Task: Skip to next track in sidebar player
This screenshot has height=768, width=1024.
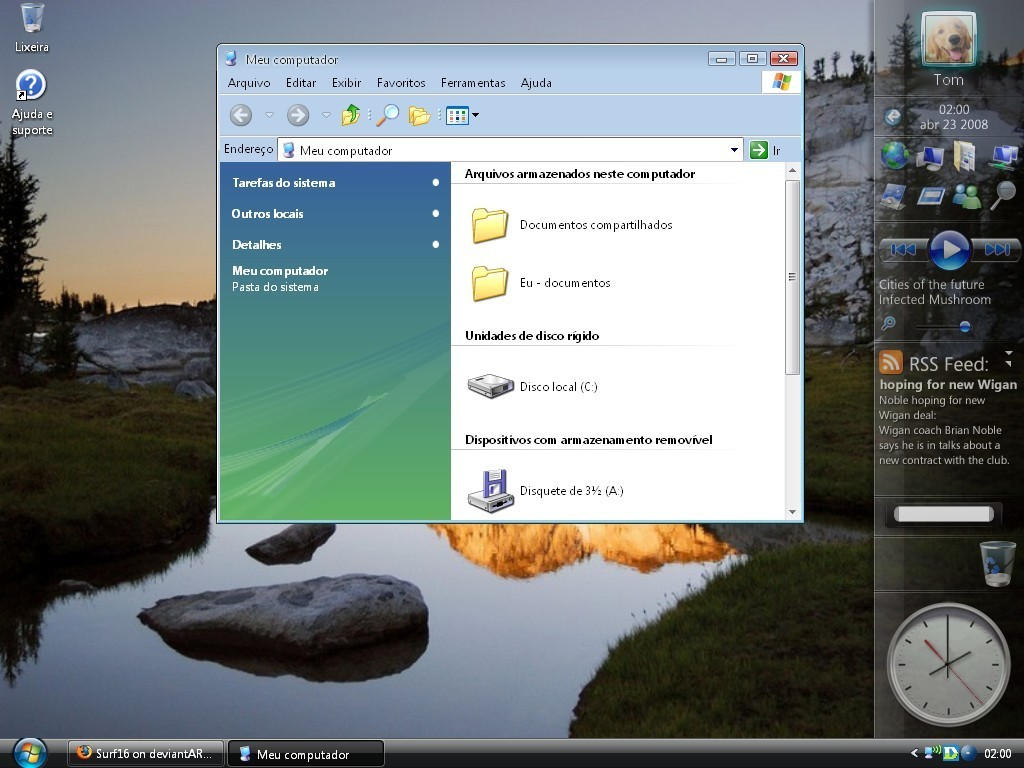Action: point(995,249)
